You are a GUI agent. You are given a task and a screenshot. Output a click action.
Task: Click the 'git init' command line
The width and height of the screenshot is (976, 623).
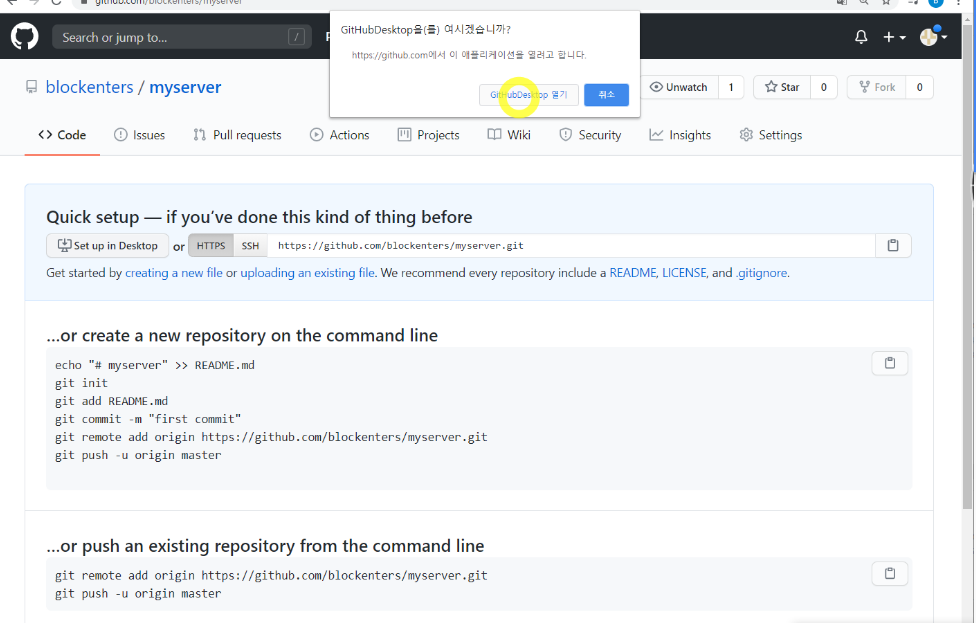(x=82, y=383)
